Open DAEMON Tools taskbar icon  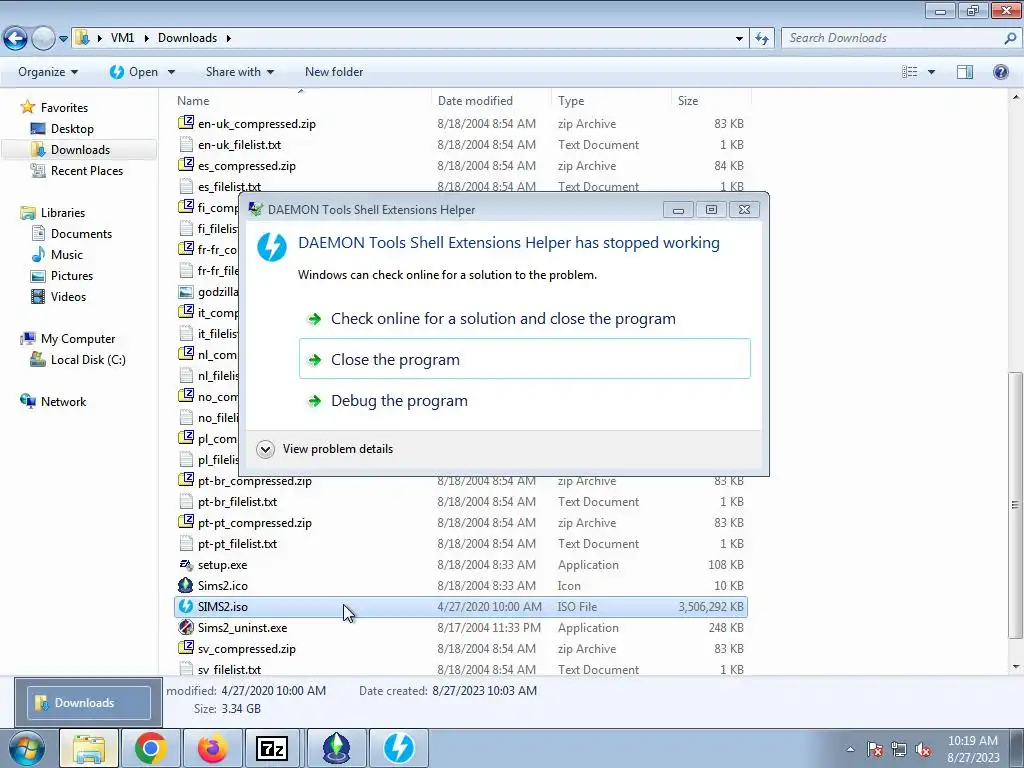point(398,748)
